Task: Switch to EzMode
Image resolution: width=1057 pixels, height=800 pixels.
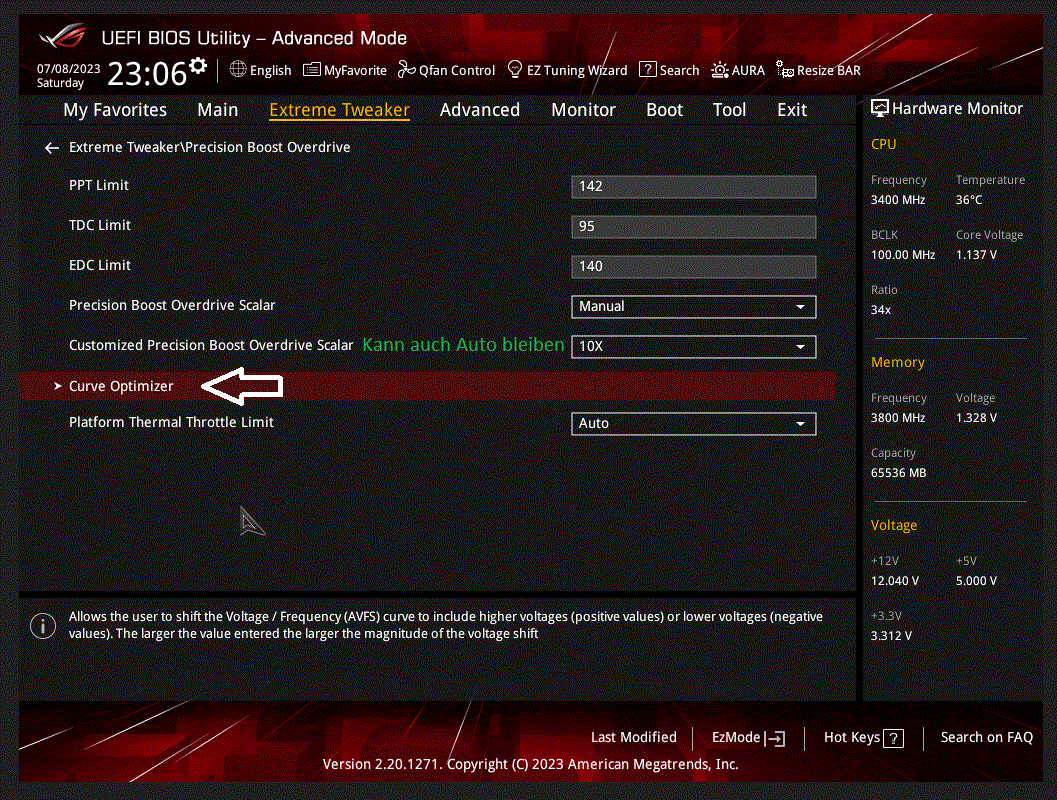Action: click(748, 738)
